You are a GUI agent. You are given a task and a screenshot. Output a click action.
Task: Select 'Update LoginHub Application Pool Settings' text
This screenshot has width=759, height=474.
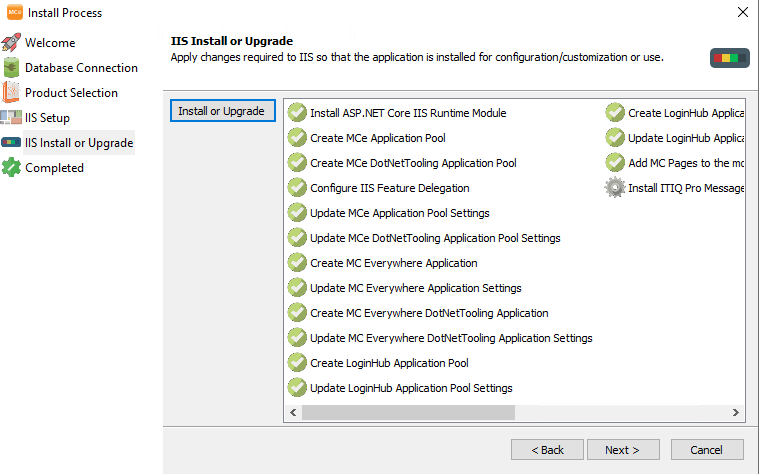pyautogui.click(x=411, y=388)
